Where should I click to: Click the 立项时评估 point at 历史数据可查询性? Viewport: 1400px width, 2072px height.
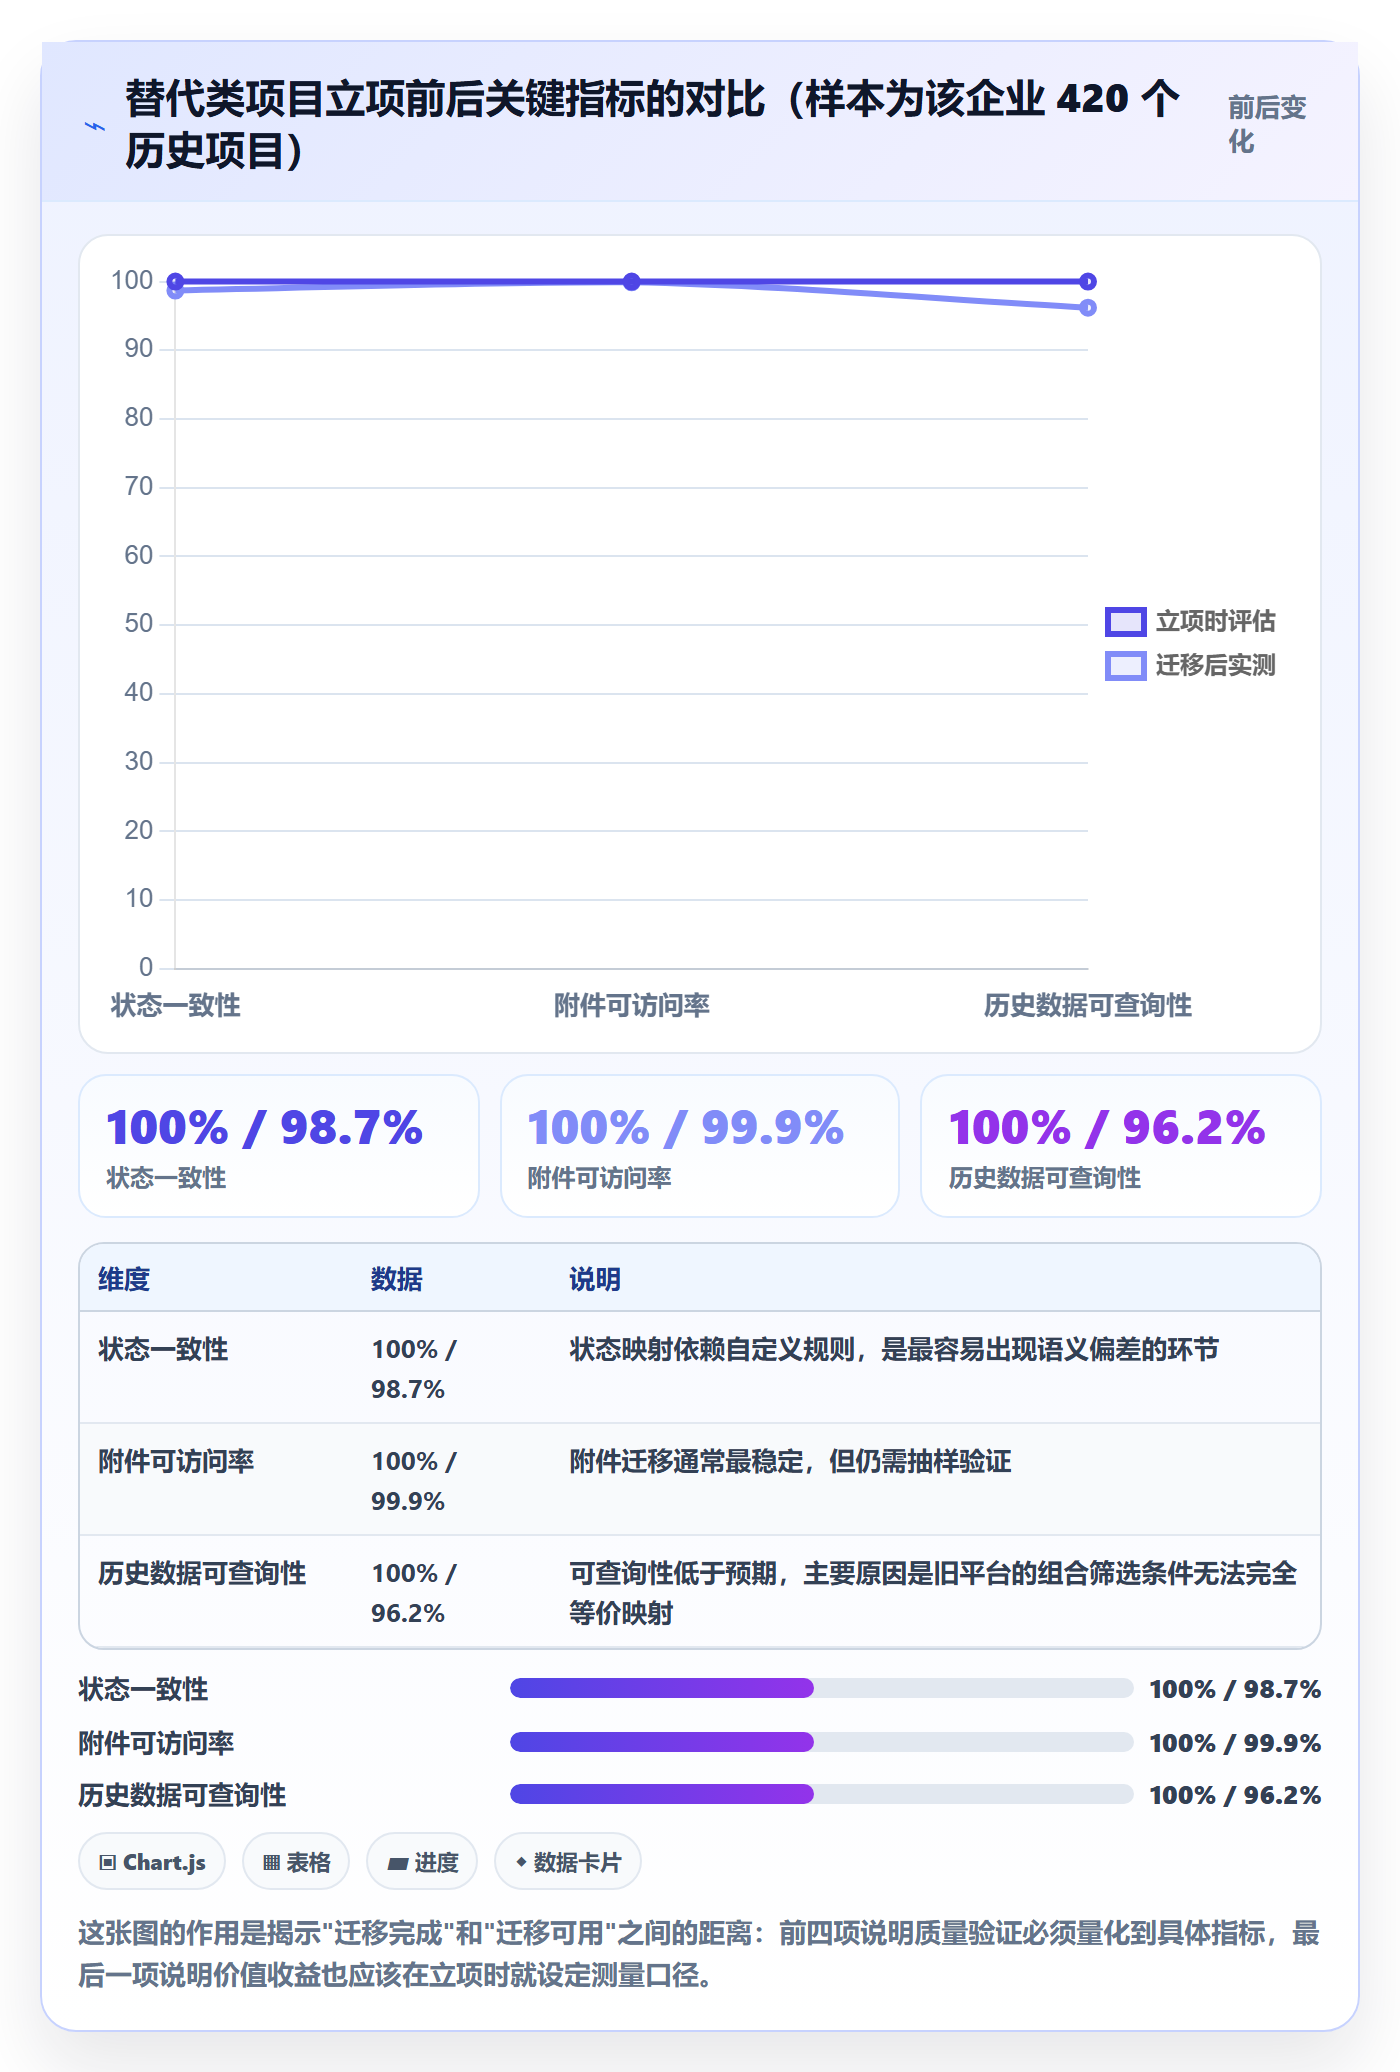tap(1088, 282)
